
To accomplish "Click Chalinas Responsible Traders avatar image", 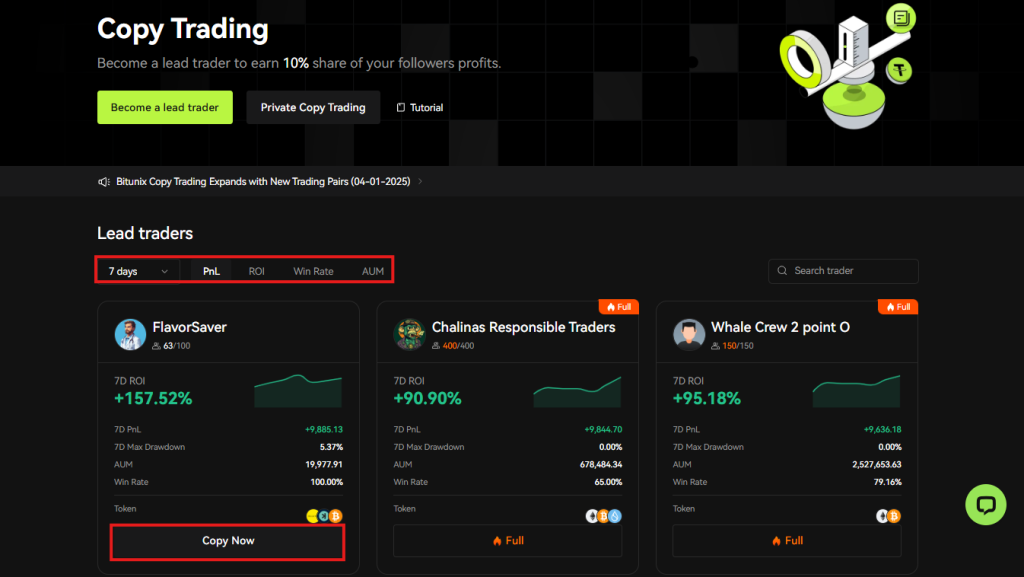I will coord(410,332).
